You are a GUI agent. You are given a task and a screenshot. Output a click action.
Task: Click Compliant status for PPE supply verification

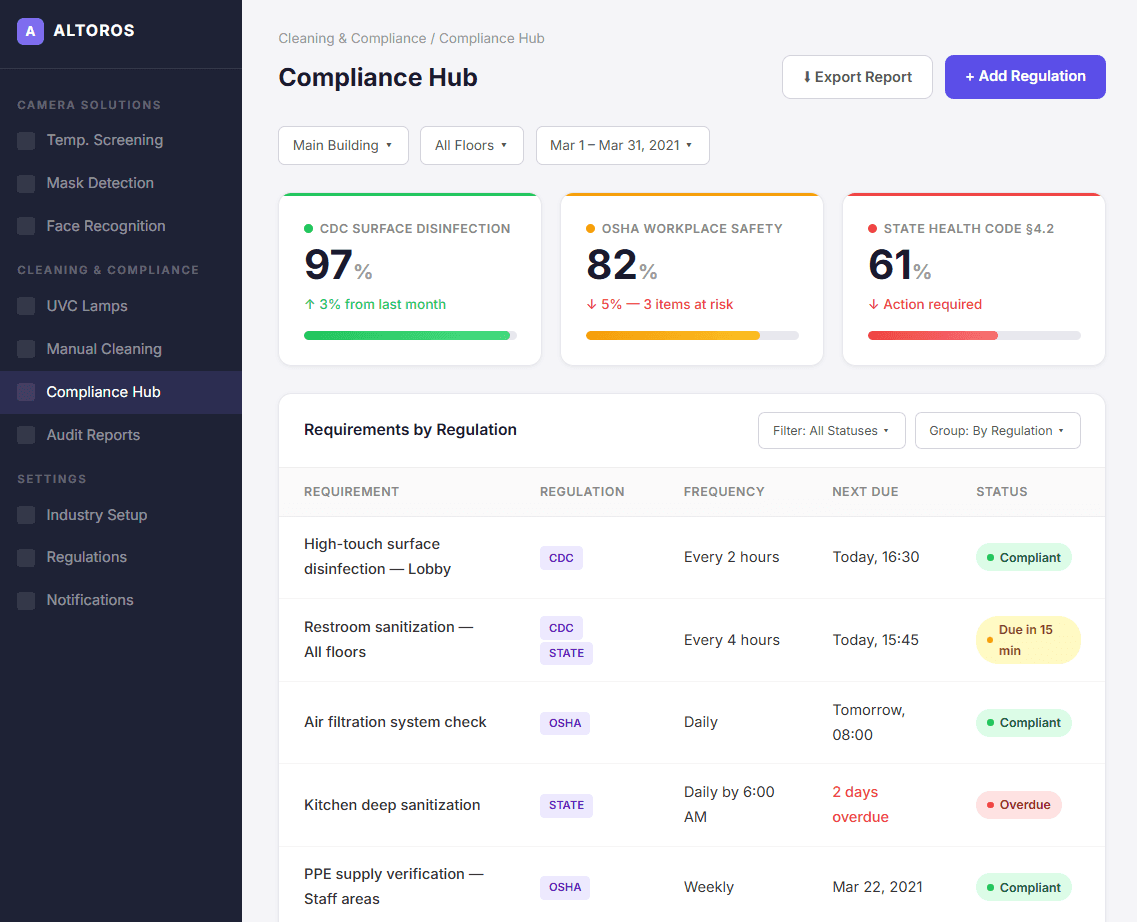point(1024,887)
